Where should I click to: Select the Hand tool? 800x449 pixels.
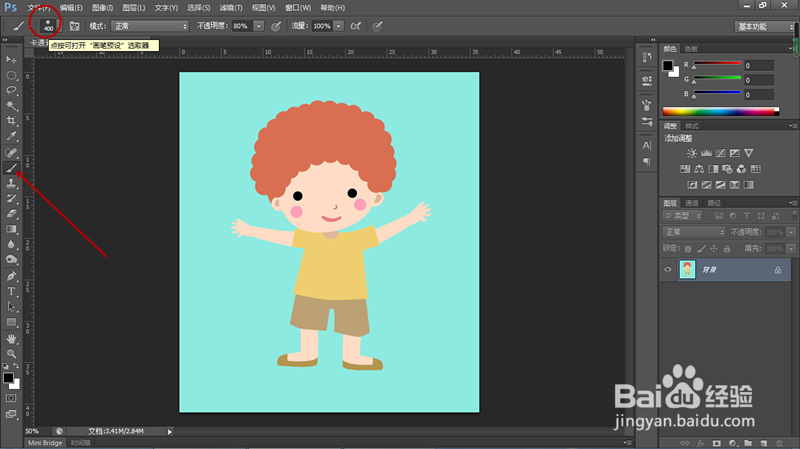[x=11, y=339]
